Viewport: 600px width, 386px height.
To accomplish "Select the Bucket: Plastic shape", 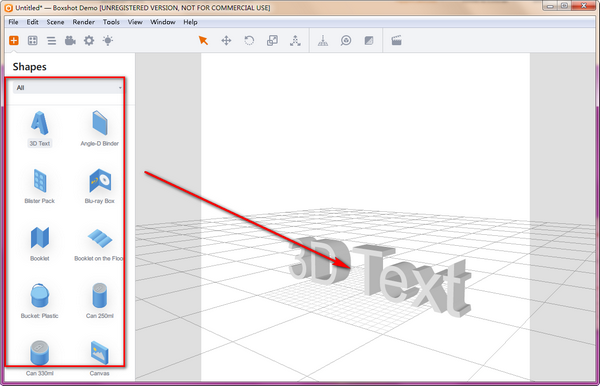I will pyautogui.click(x=40, y=301).
